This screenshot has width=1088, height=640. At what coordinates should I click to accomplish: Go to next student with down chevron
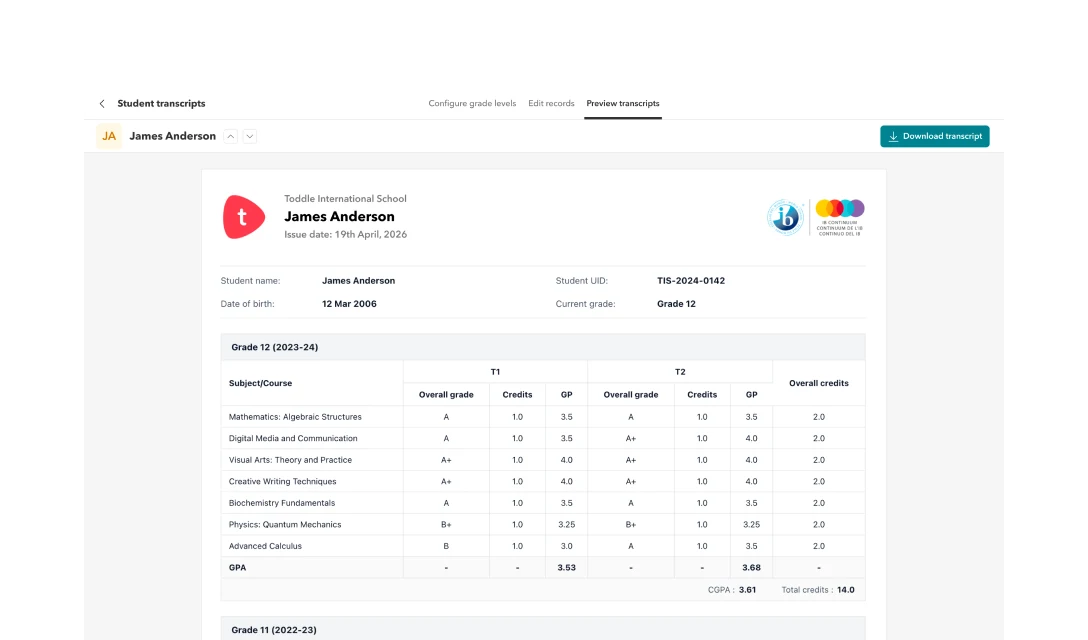[x=250, y=137]
